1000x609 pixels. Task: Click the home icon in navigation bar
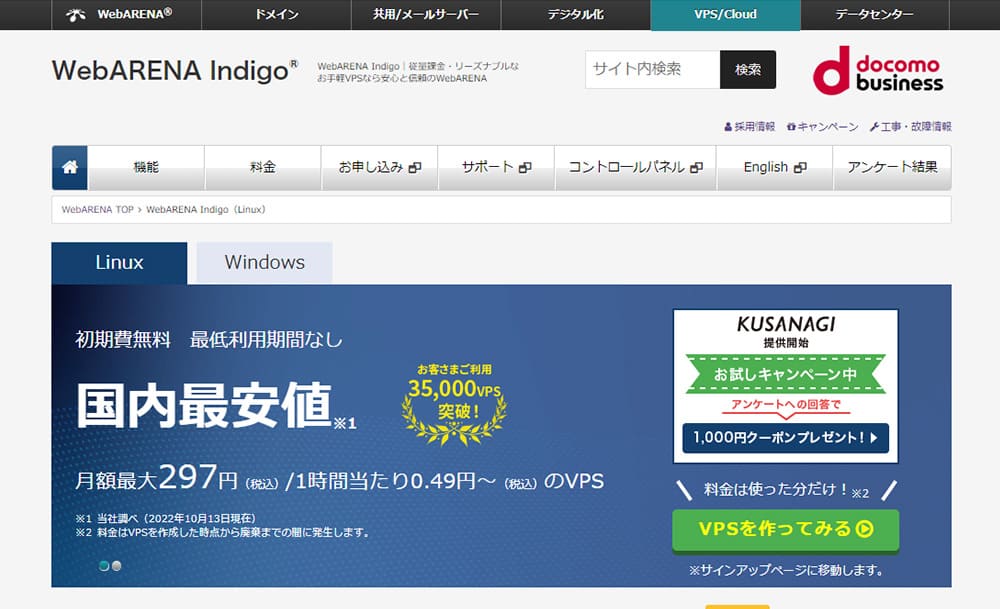click(x=70, y=168)
